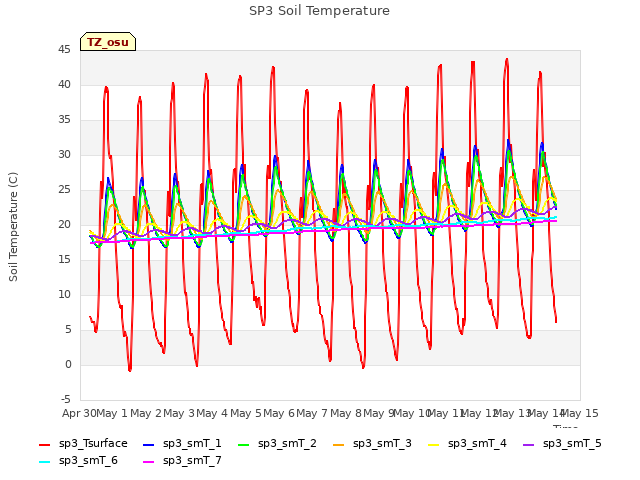Screen dimensions: 640x480
Task: Click the sp3_Tsurface legend label
Action: (x=93, y=443)
